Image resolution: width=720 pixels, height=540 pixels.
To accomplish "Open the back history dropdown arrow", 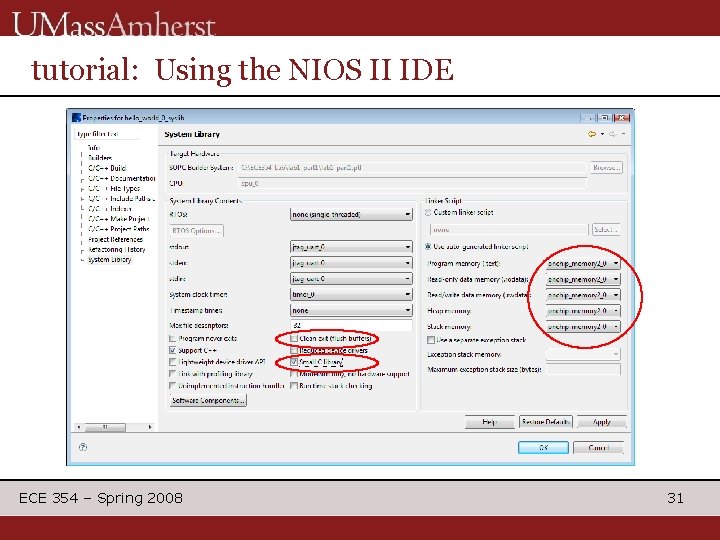I will pyautogui.click(x=602, y=134).
